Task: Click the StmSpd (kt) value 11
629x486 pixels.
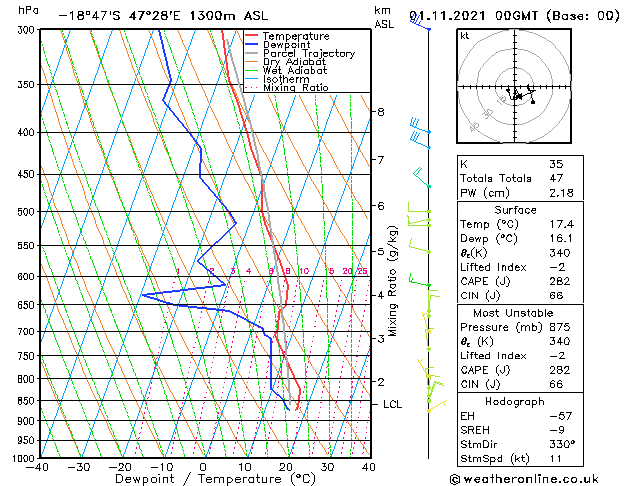Action: (556, 458)
